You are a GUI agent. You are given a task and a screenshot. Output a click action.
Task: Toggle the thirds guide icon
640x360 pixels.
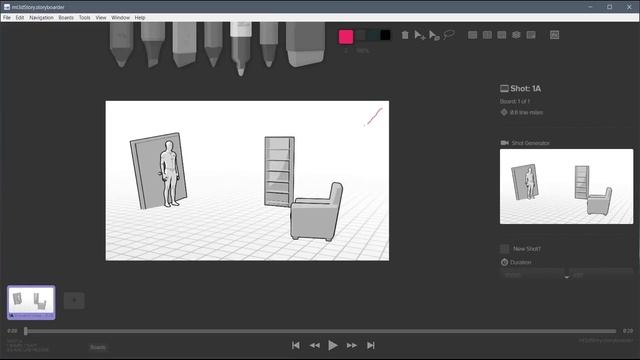point(502,35)
